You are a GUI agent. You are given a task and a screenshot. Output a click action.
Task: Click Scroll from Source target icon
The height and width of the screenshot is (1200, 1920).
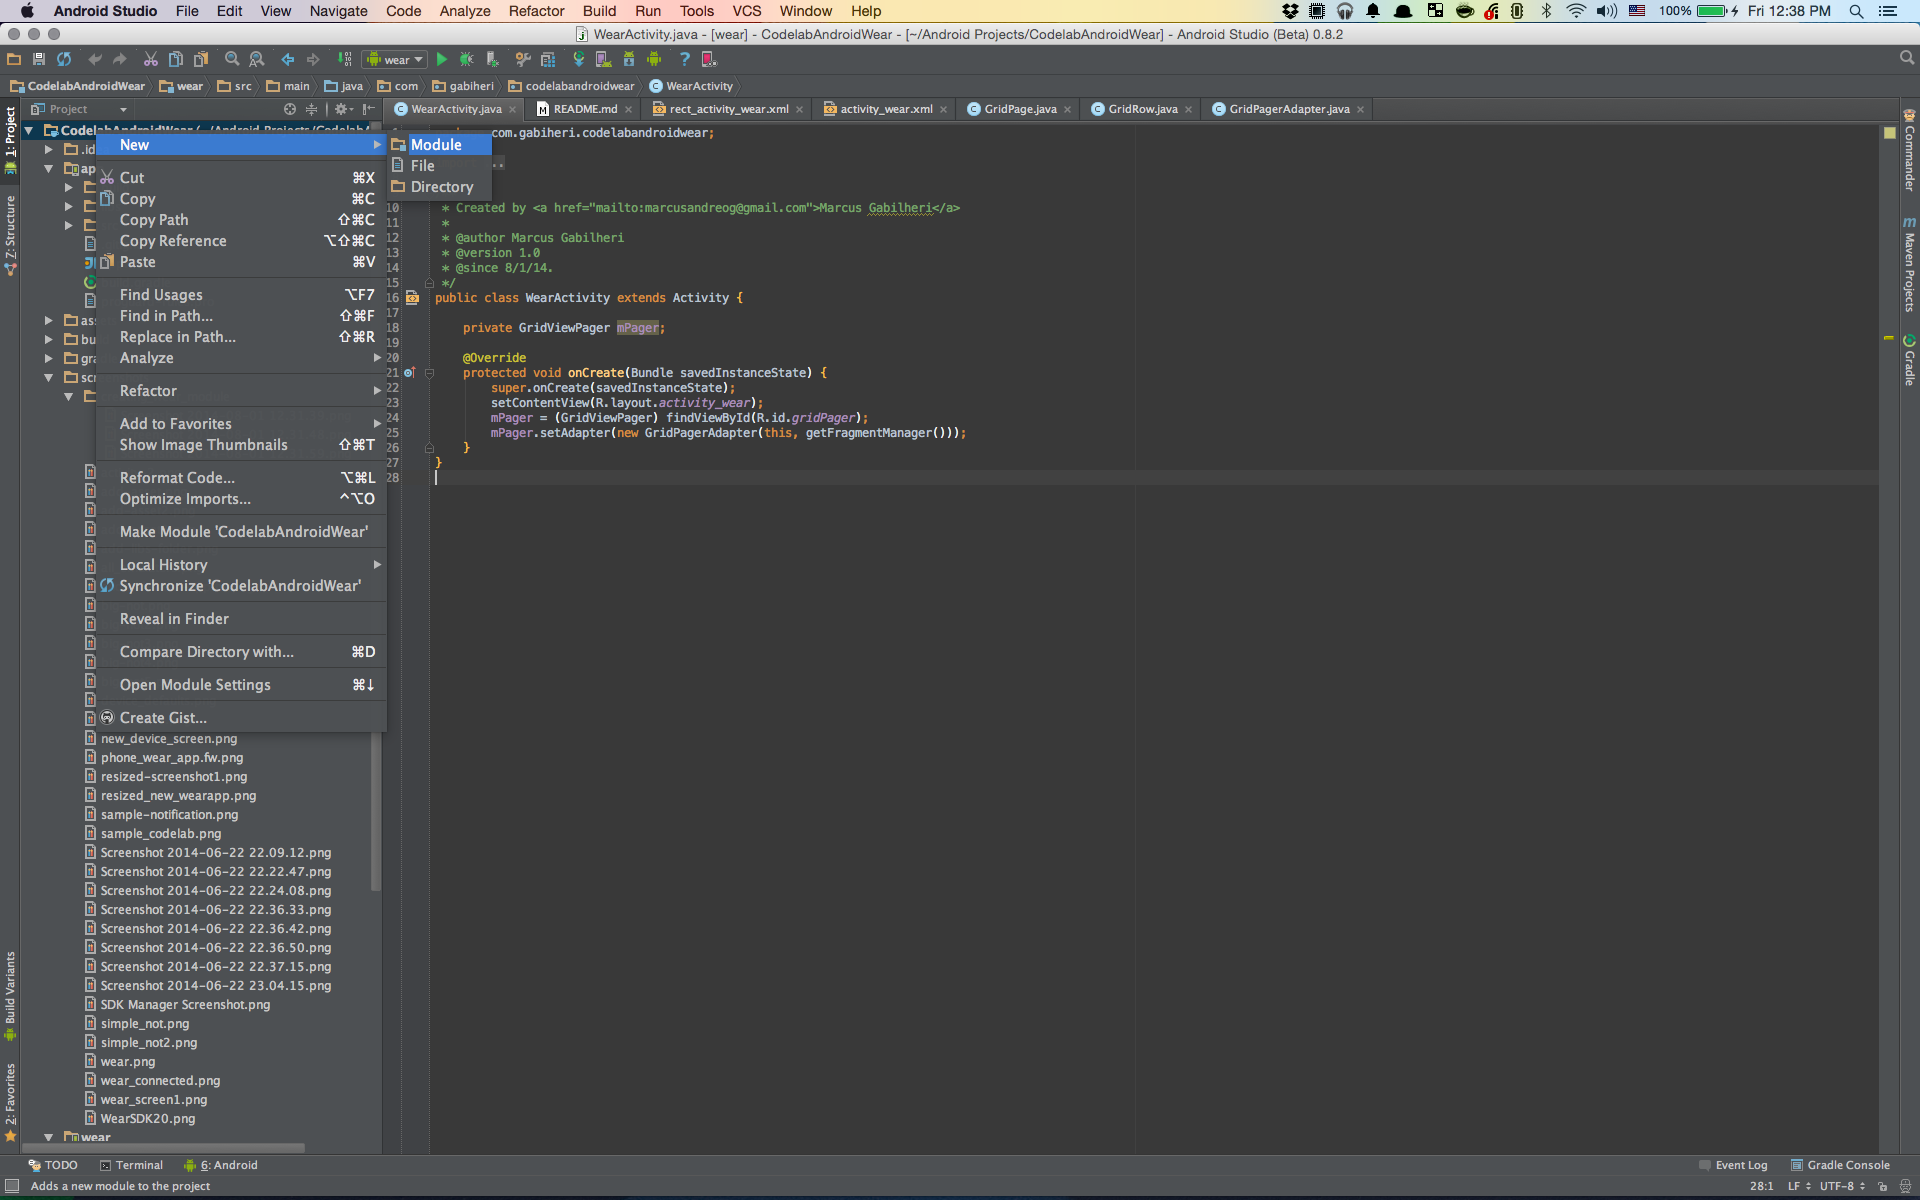tap(290, 109)
